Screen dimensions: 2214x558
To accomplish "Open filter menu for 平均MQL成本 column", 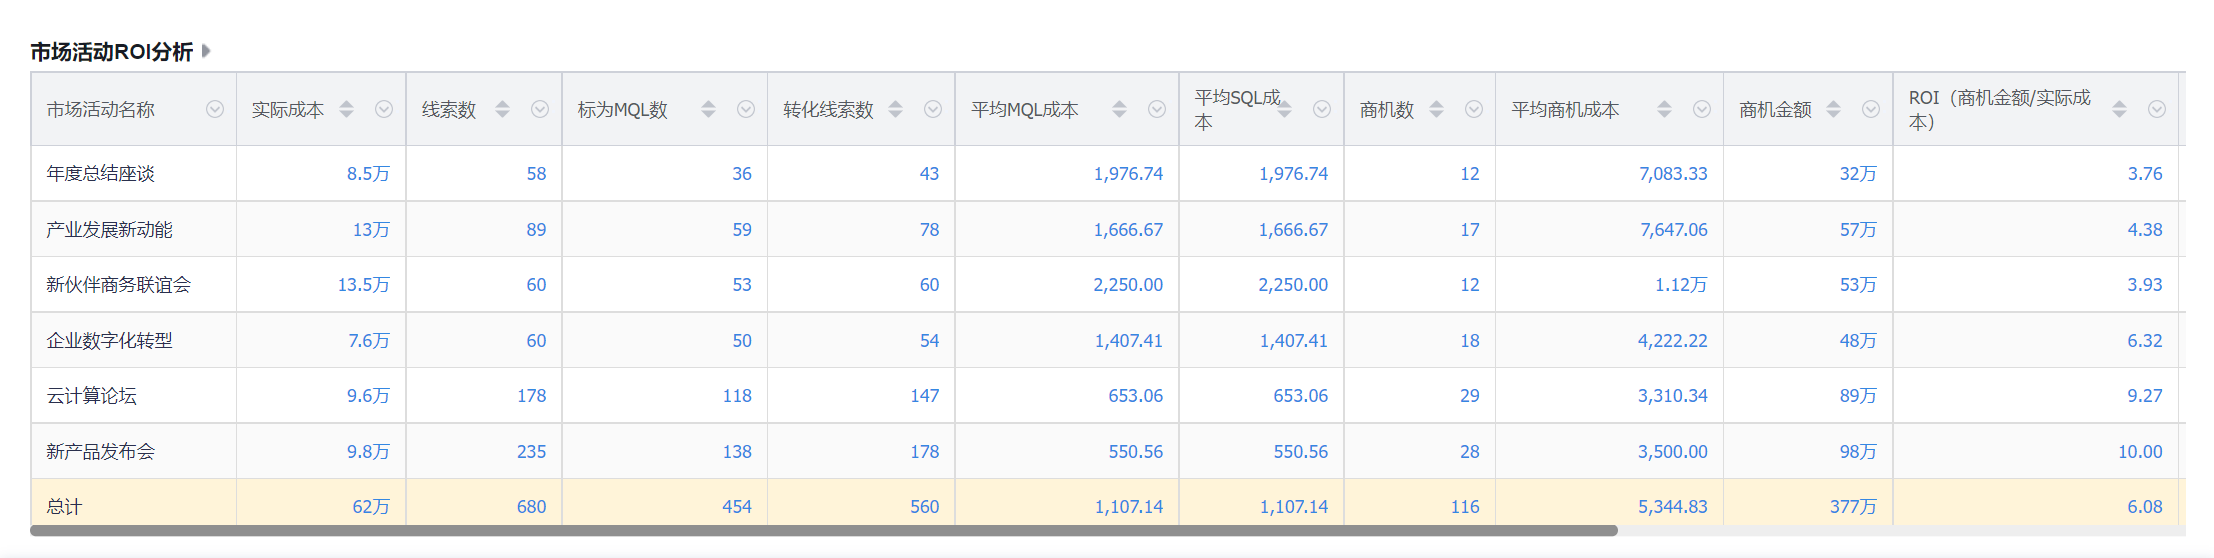I will (1157, 109).
